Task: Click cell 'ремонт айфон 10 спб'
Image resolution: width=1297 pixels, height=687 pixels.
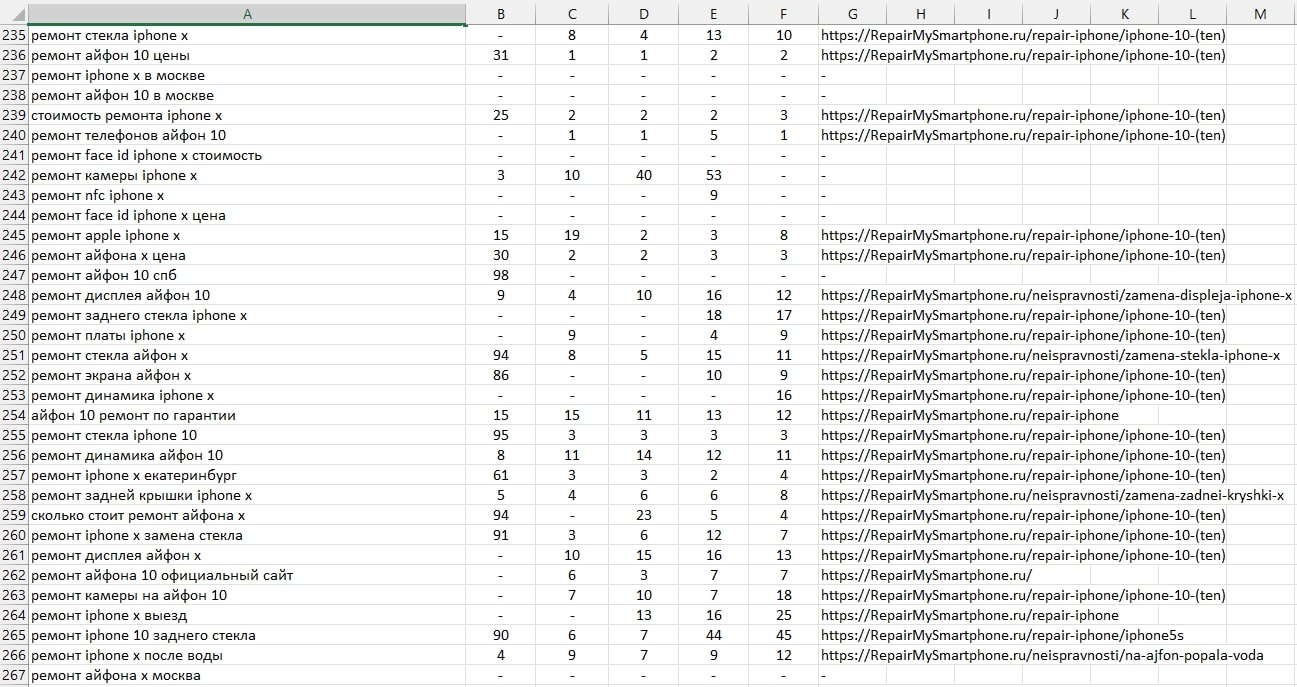Action: (247, 275)
